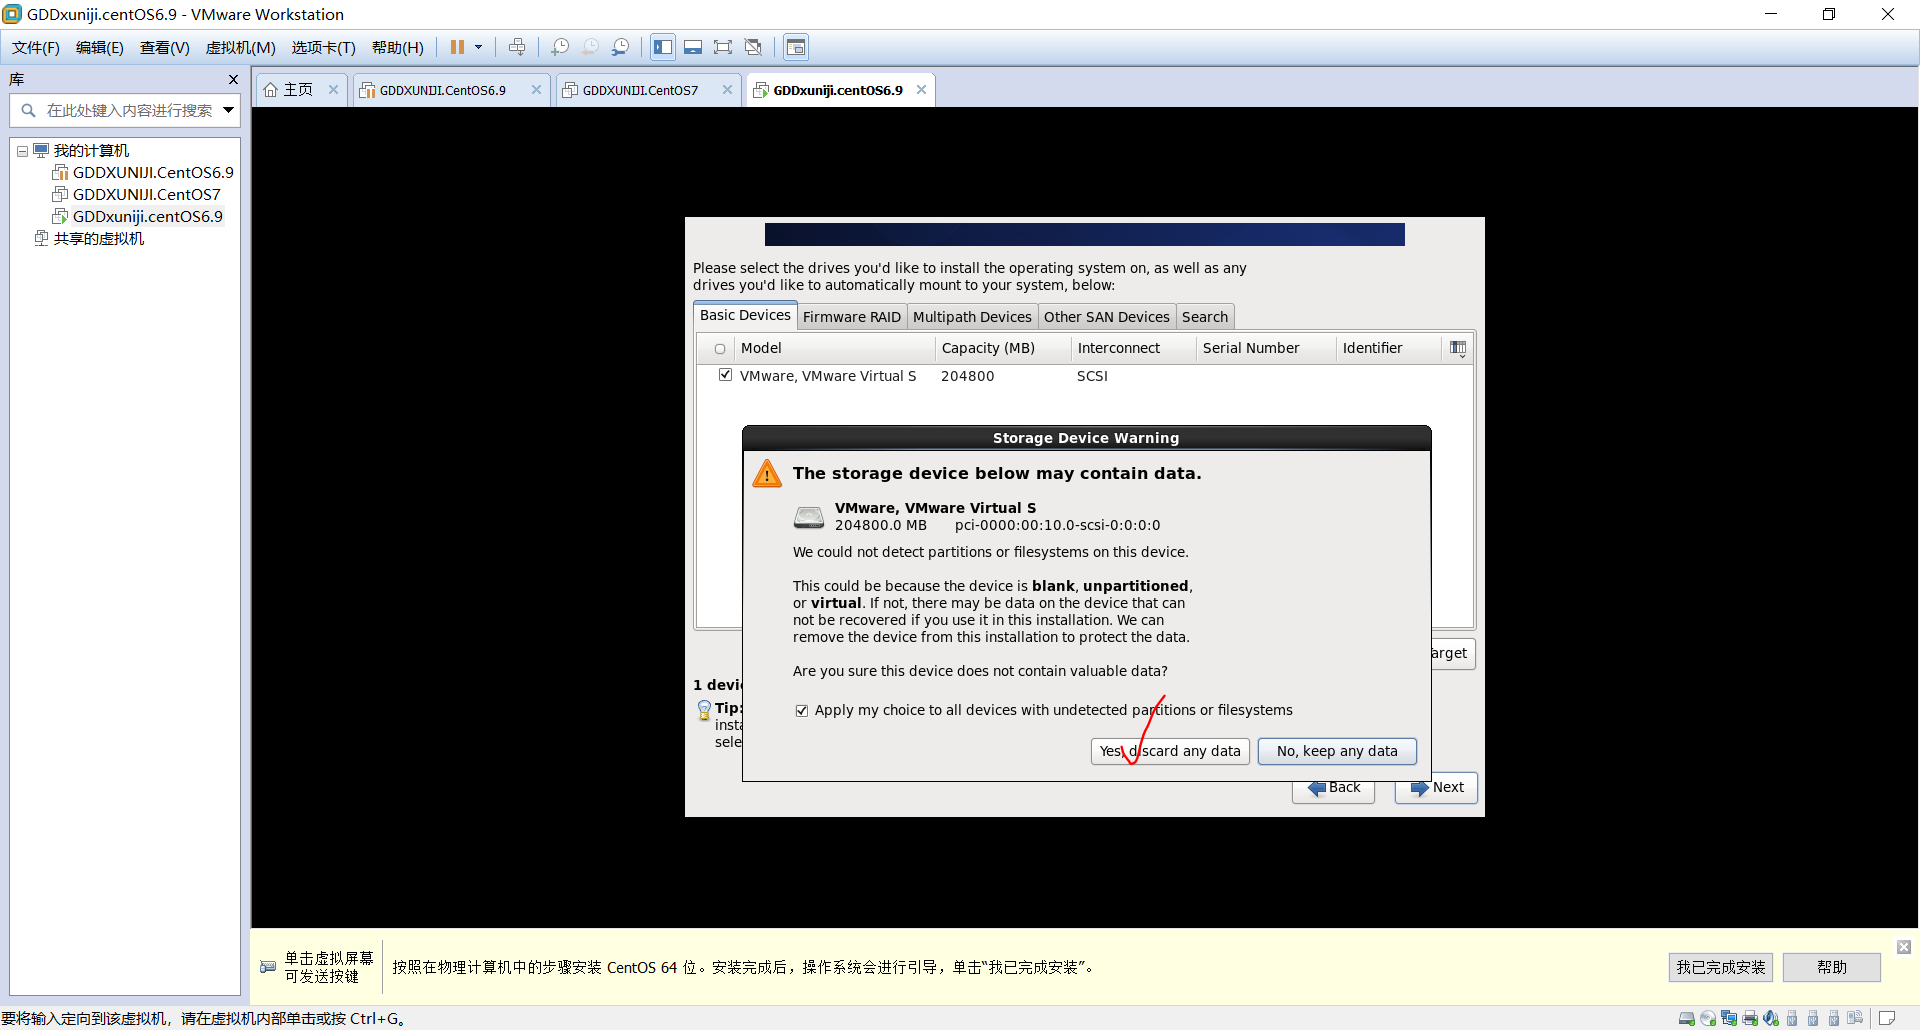Open 虚拟机(M) menu
This screenshot has height=1030, width=1920.
point(241,47)
